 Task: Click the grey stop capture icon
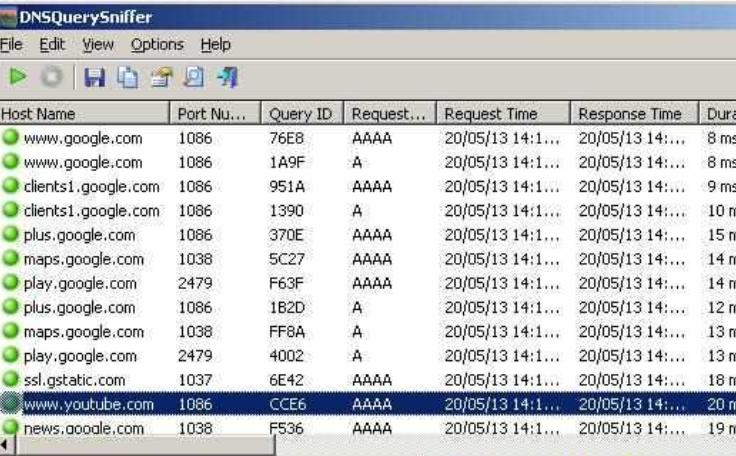pos(52,77)
